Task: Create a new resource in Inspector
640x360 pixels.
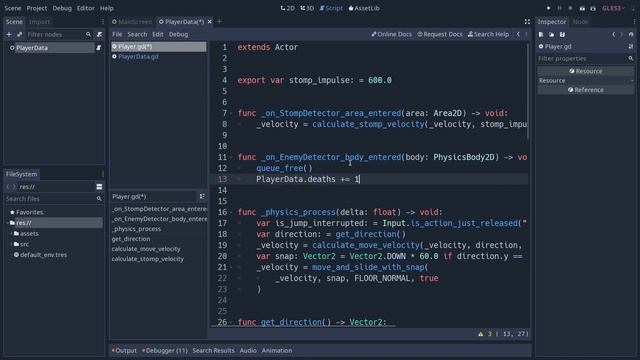Action: pos(541,35)
